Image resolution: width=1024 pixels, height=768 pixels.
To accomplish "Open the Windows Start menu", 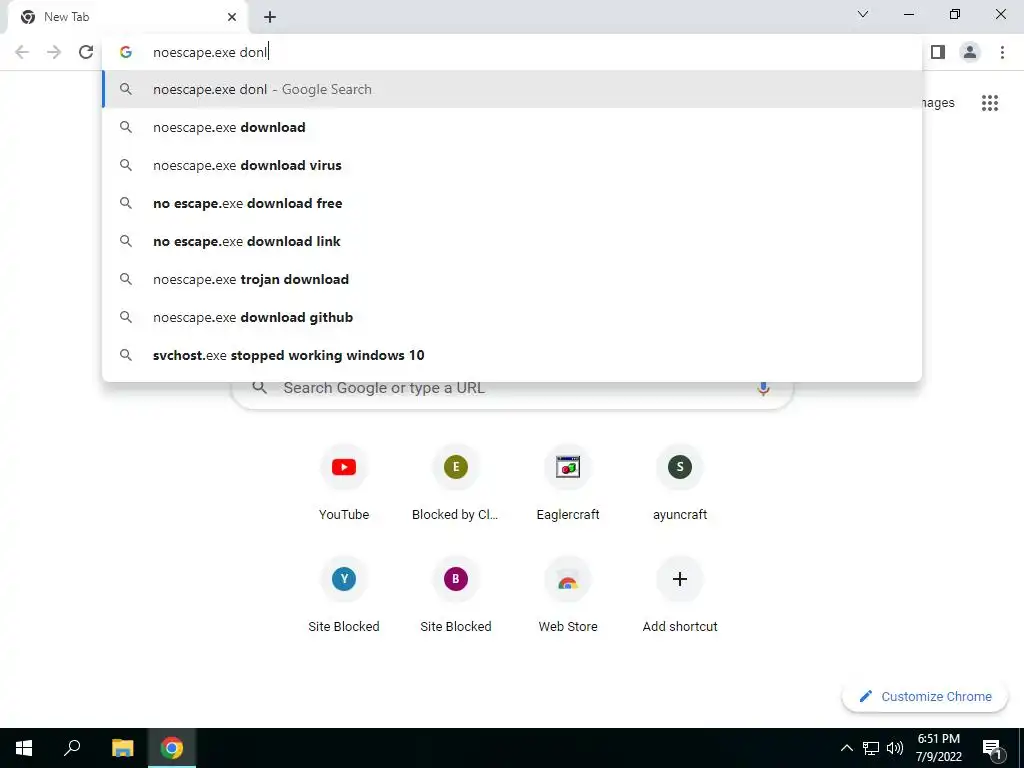I will tap(24, 748).
